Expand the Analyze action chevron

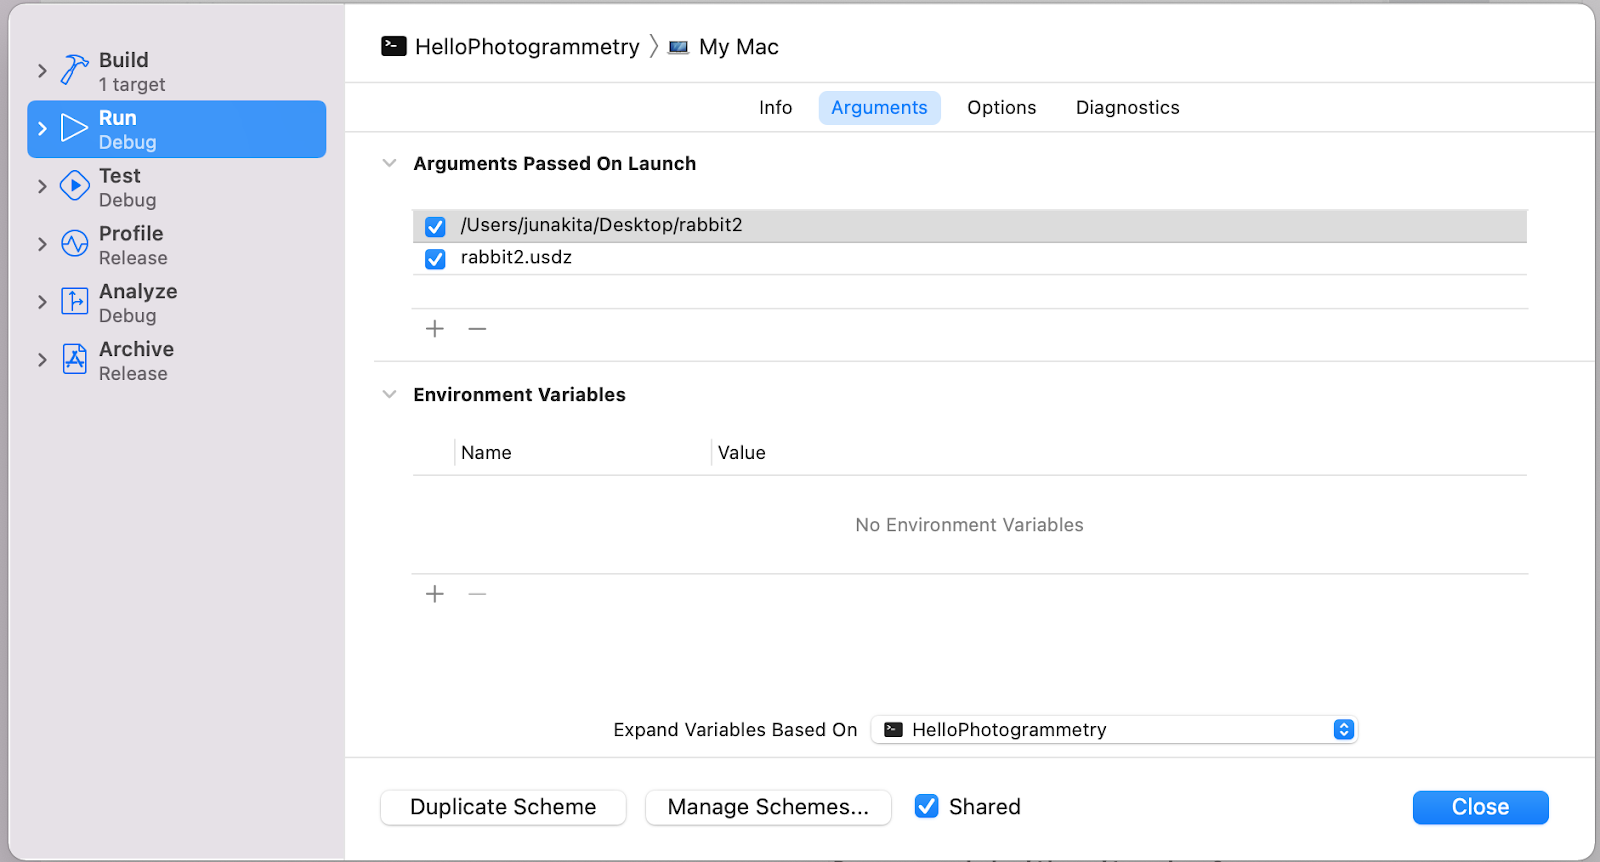[x=42, y=302]
